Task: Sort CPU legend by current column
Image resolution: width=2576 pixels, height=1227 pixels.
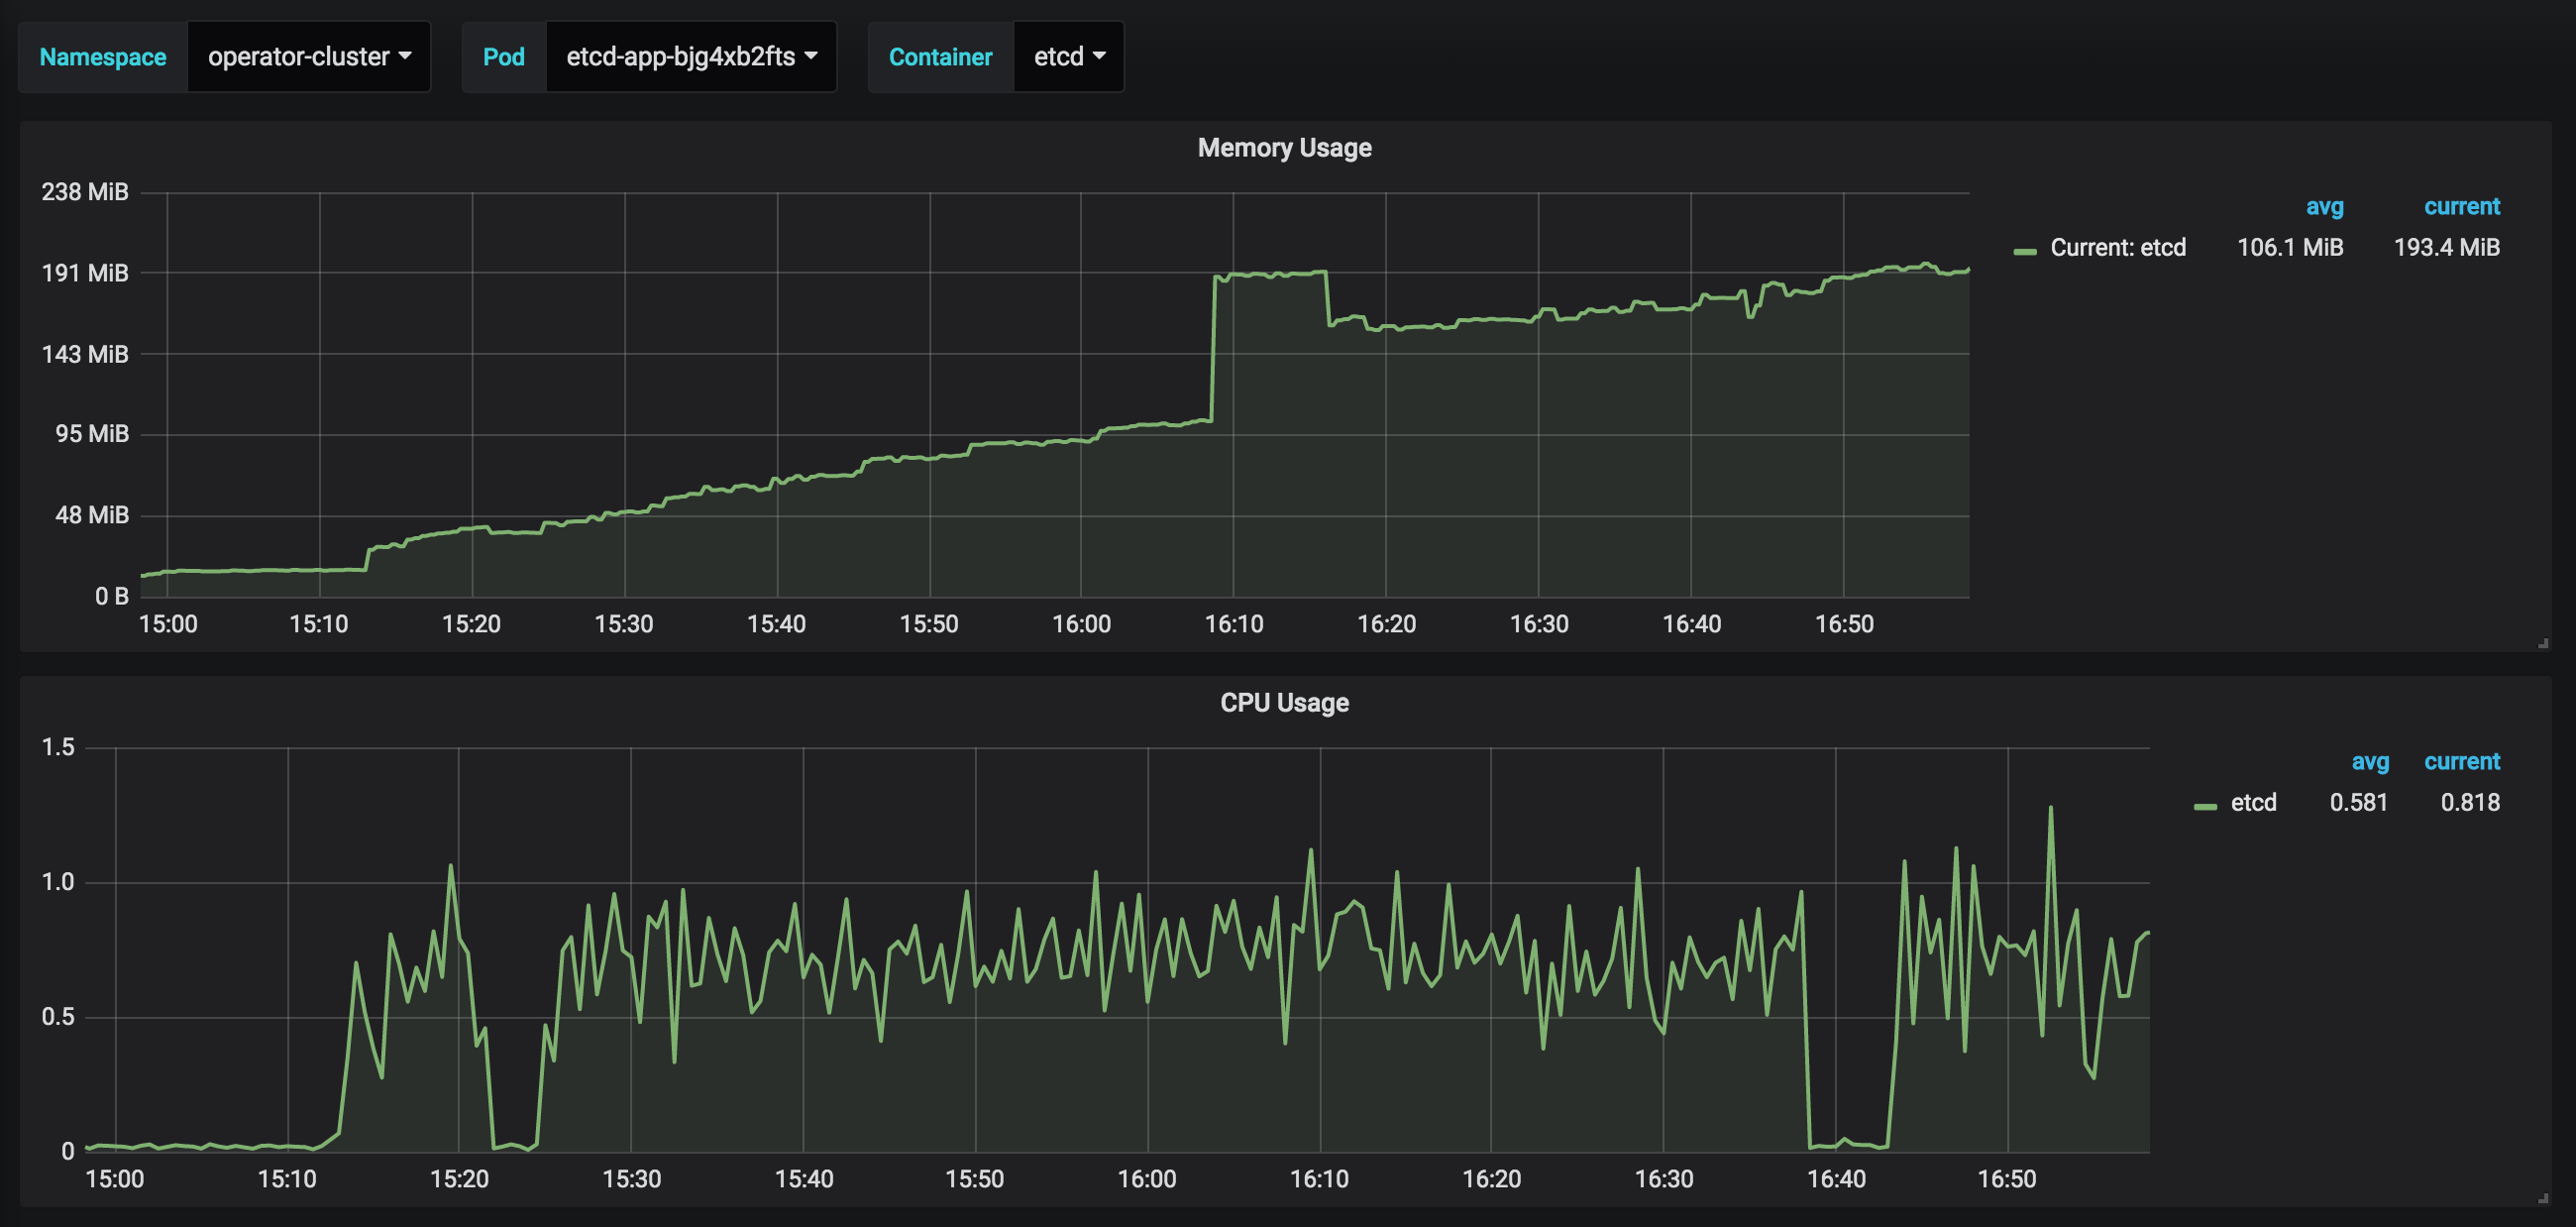Action: coord(2461,762)
